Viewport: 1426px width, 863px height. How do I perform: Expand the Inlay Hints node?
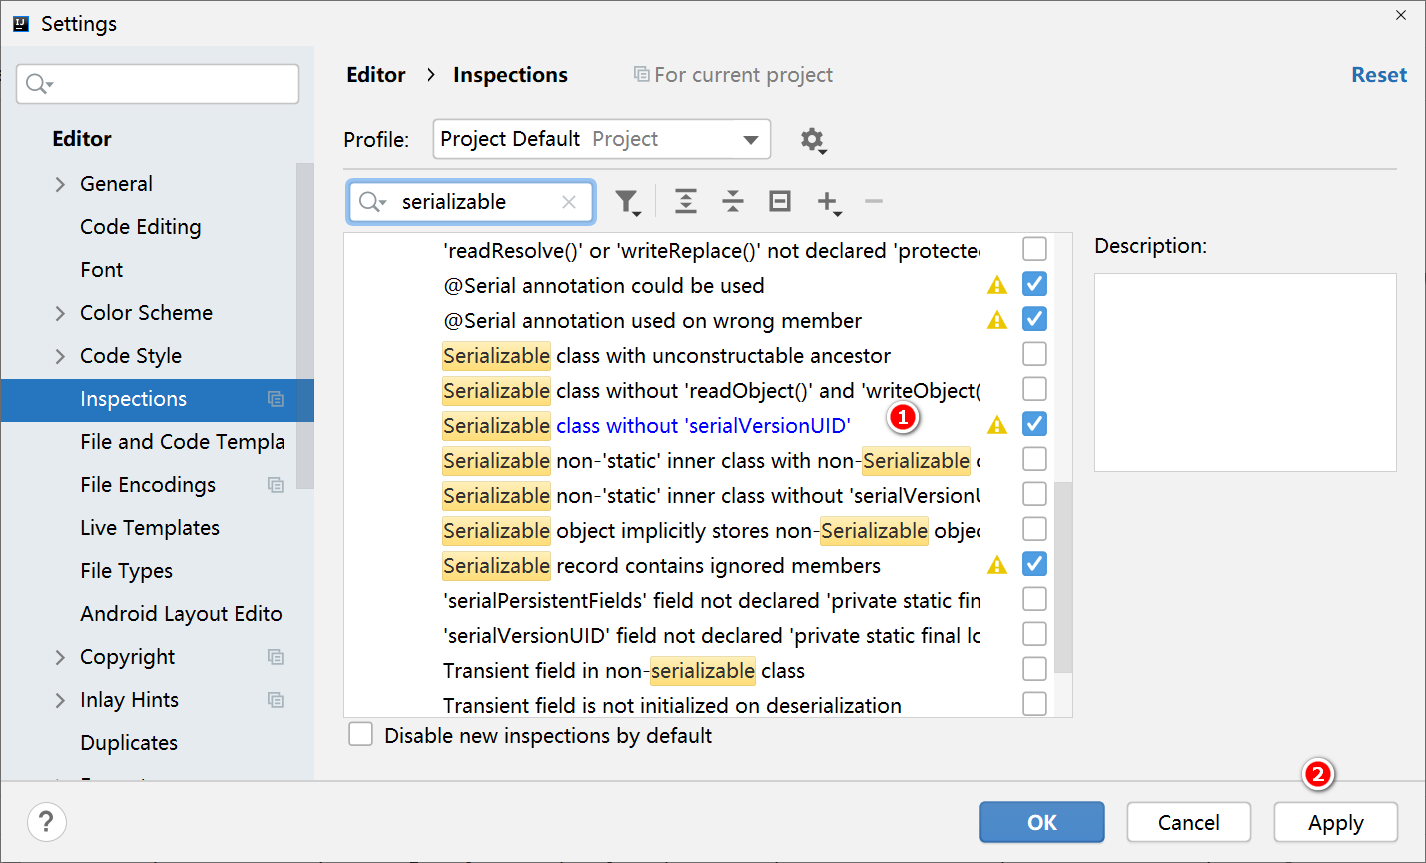[60, 700]
